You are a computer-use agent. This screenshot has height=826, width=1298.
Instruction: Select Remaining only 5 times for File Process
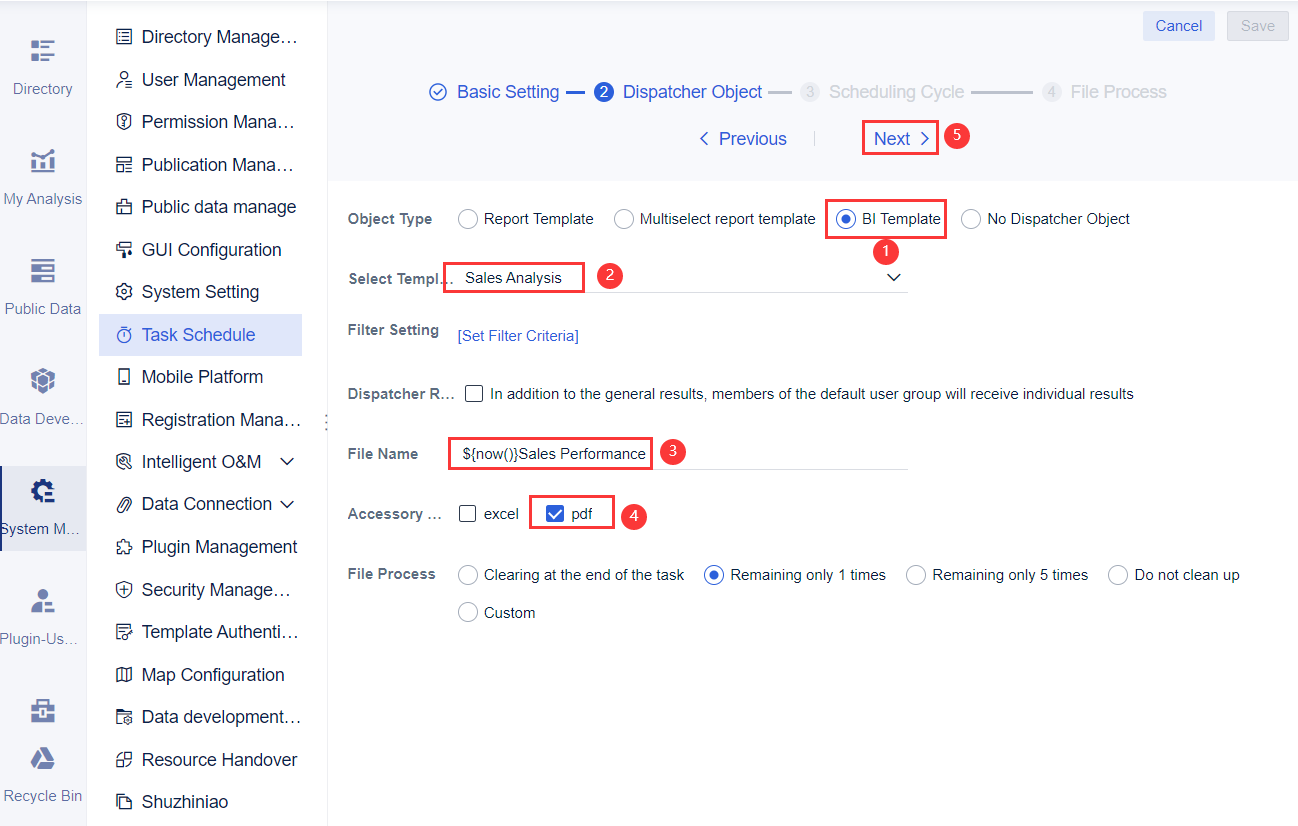pos(915,574)
